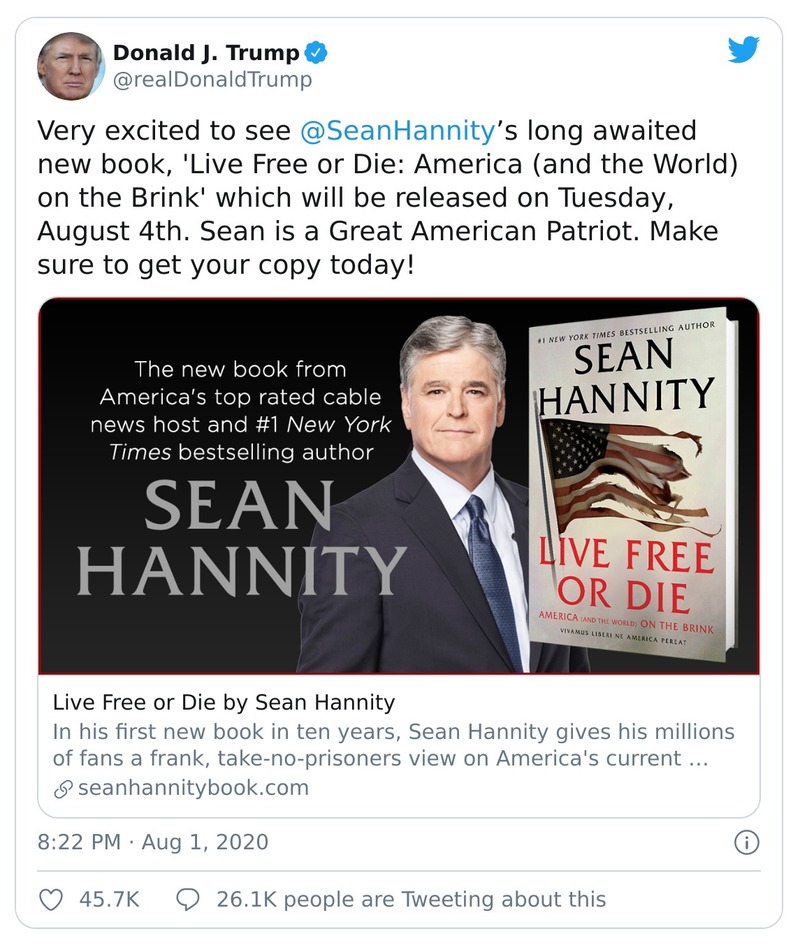Click the Twitter bird logo
This screenshot has height=945, width=800.
pos(743,50)
